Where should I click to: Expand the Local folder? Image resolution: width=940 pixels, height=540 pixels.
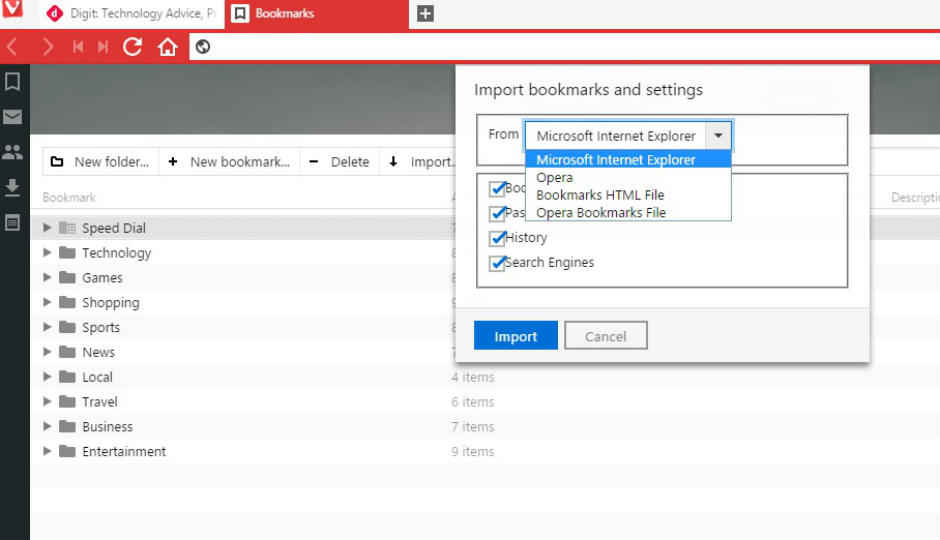[x=47, y=377]
